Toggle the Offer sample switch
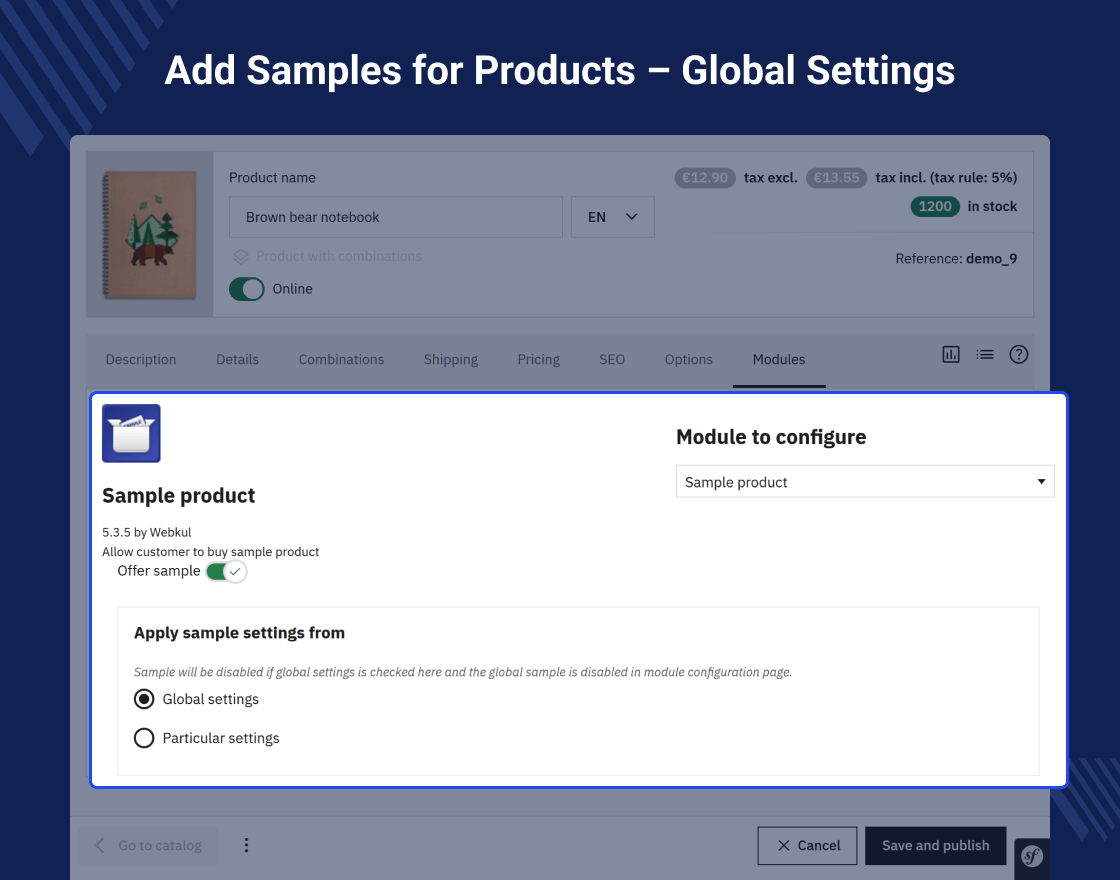 [226, 571]
